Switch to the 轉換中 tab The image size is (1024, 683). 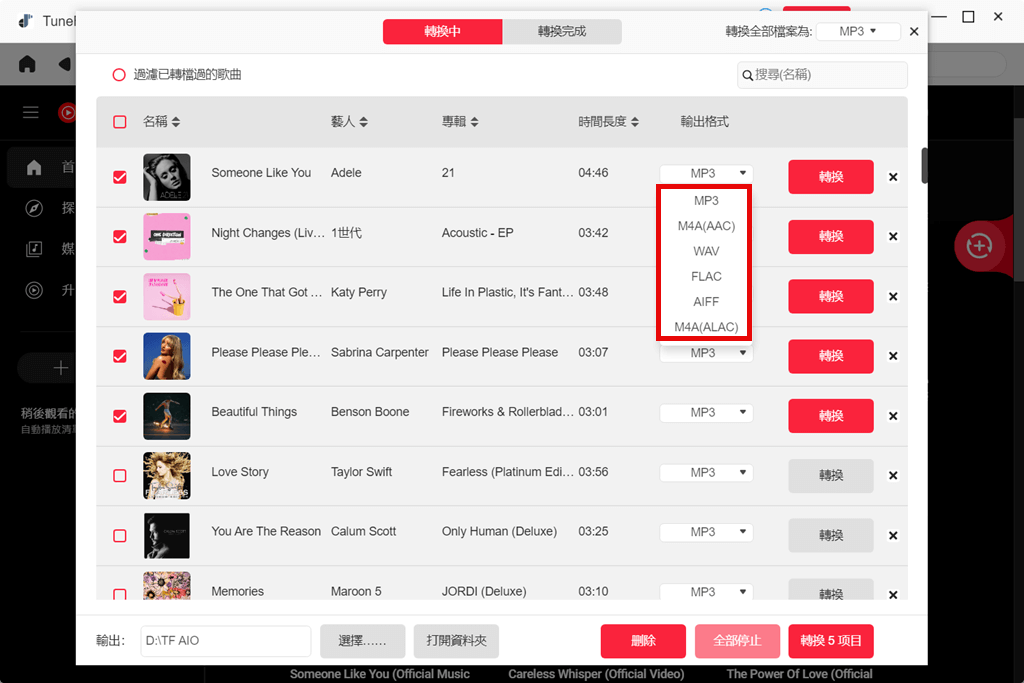point(443,31)
